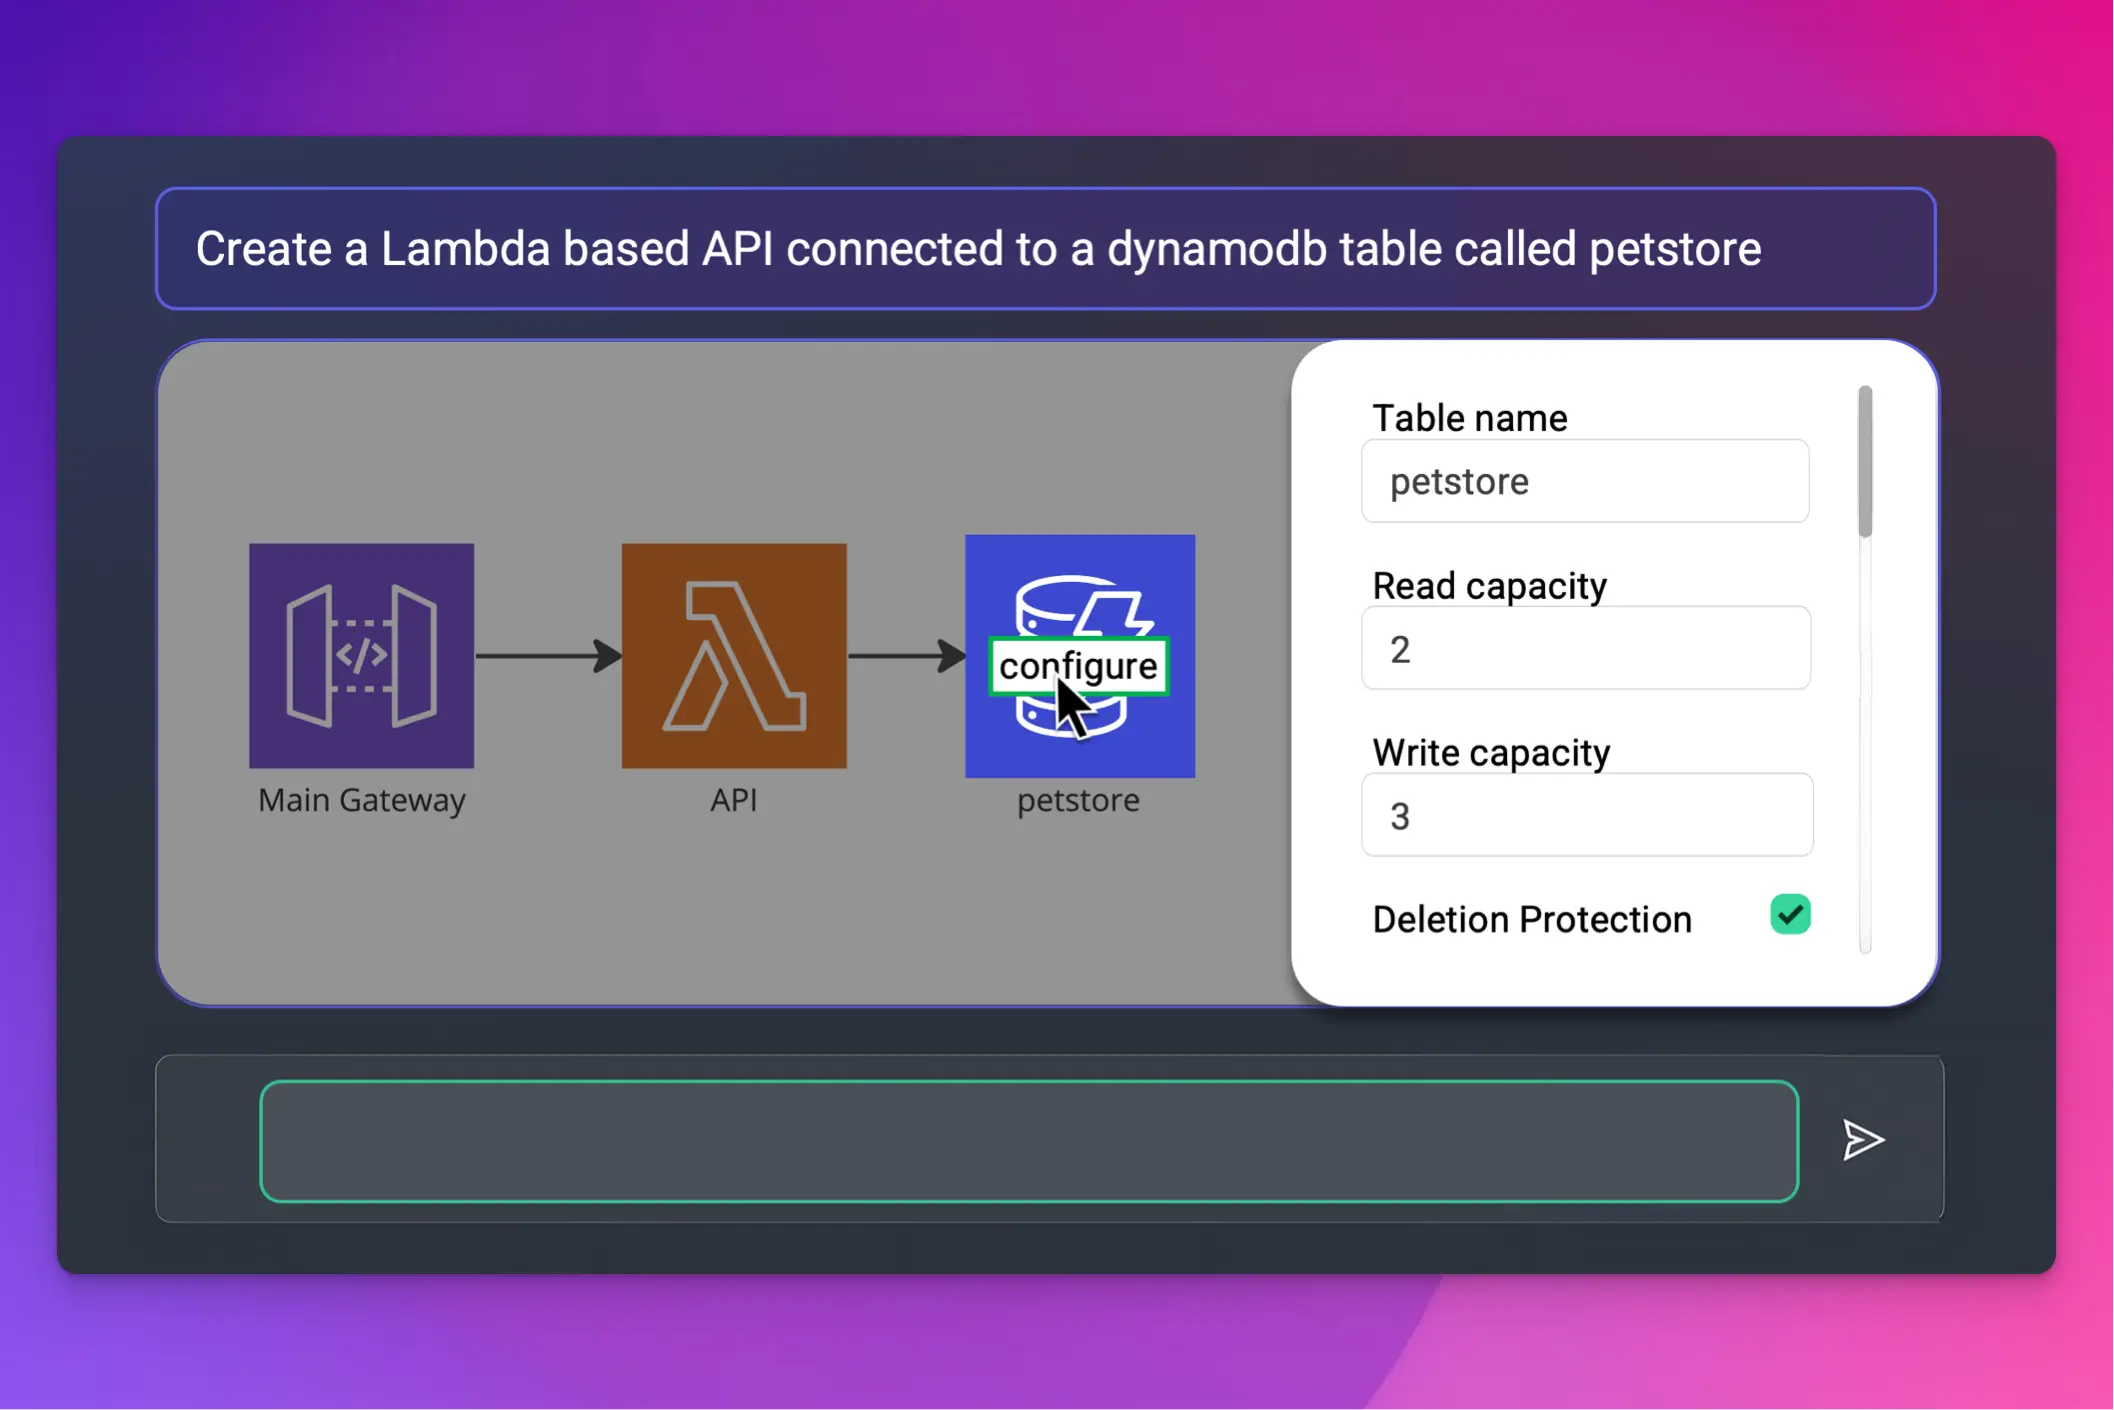The image size is (2114, 1410).
Task: Click the Main Gateway label text
Action: tap(361, 800)
